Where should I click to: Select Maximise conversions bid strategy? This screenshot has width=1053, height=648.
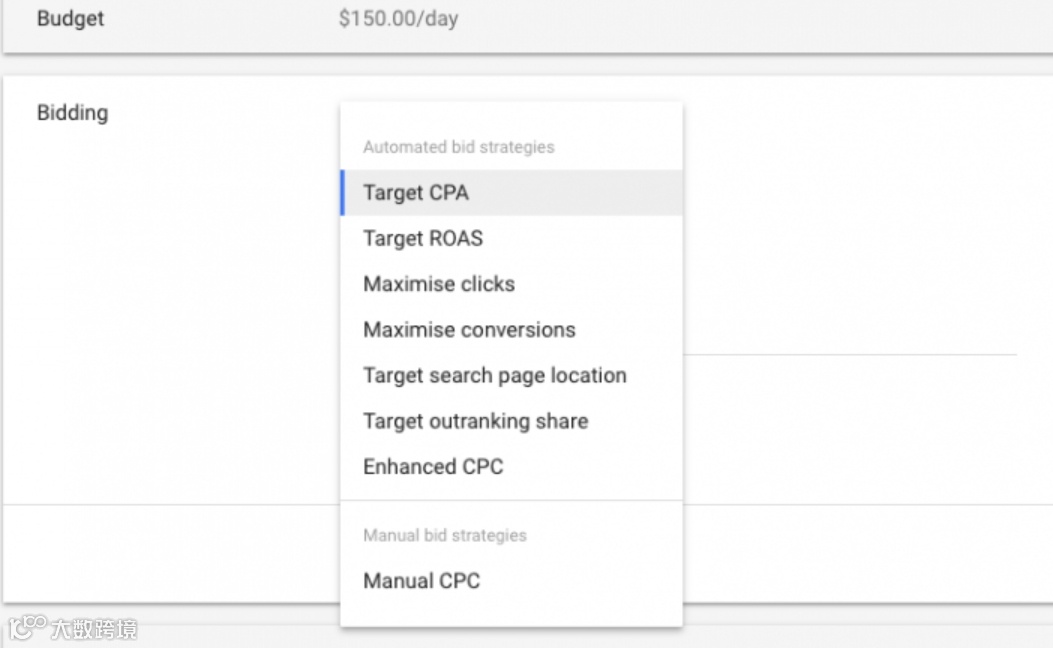pos(469,330)
